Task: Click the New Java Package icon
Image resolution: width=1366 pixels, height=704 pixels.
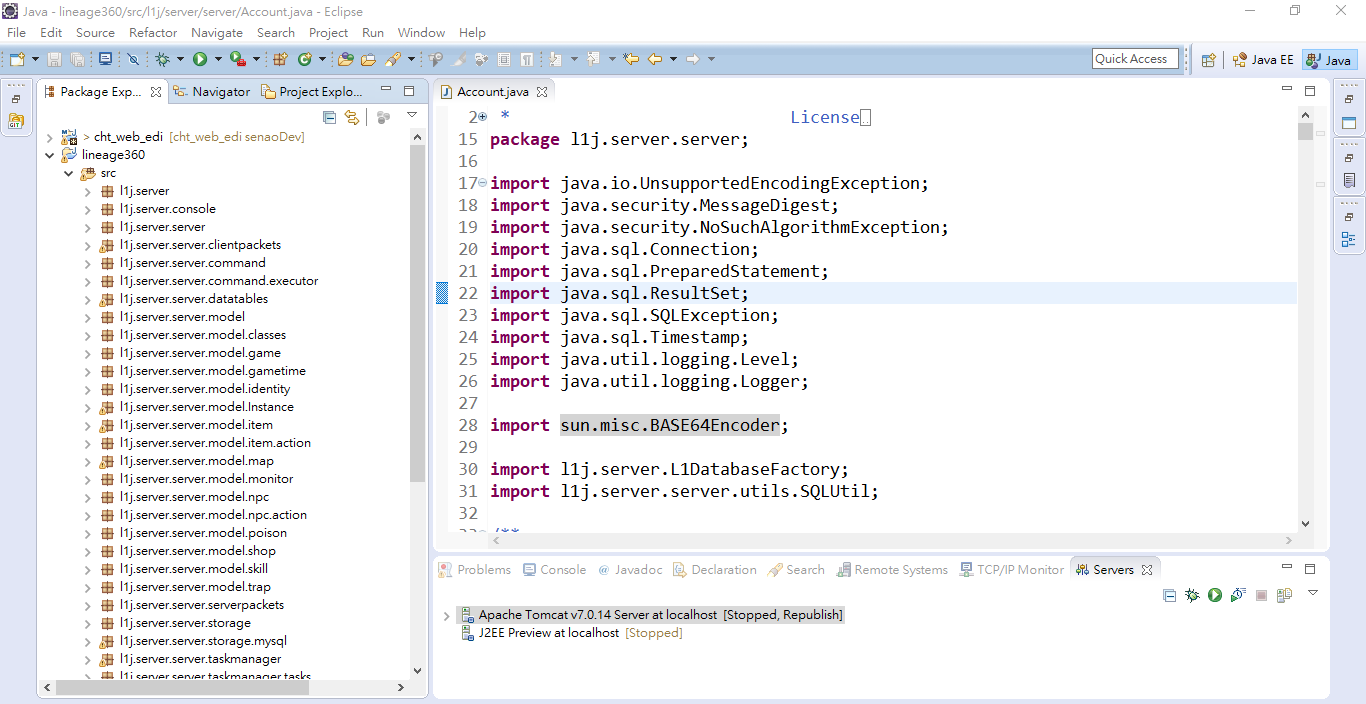Action: (279, 59)
